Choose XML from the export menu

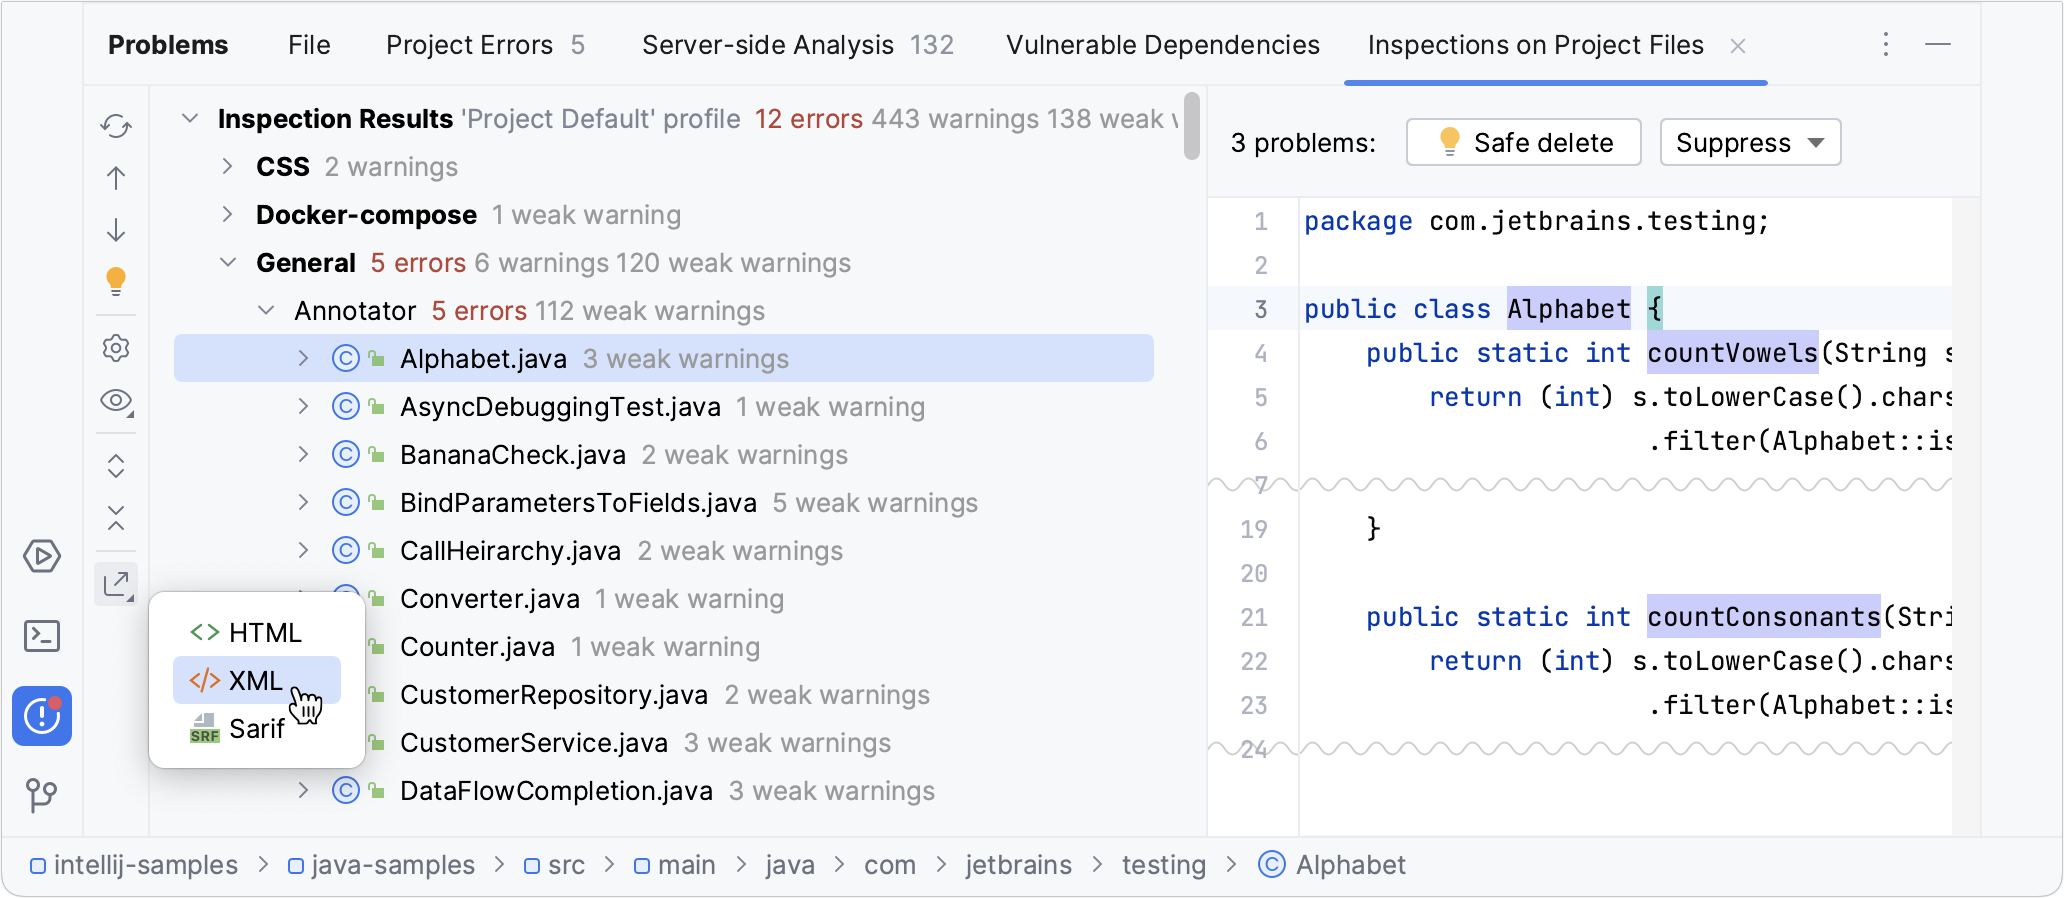pos(256,681)
